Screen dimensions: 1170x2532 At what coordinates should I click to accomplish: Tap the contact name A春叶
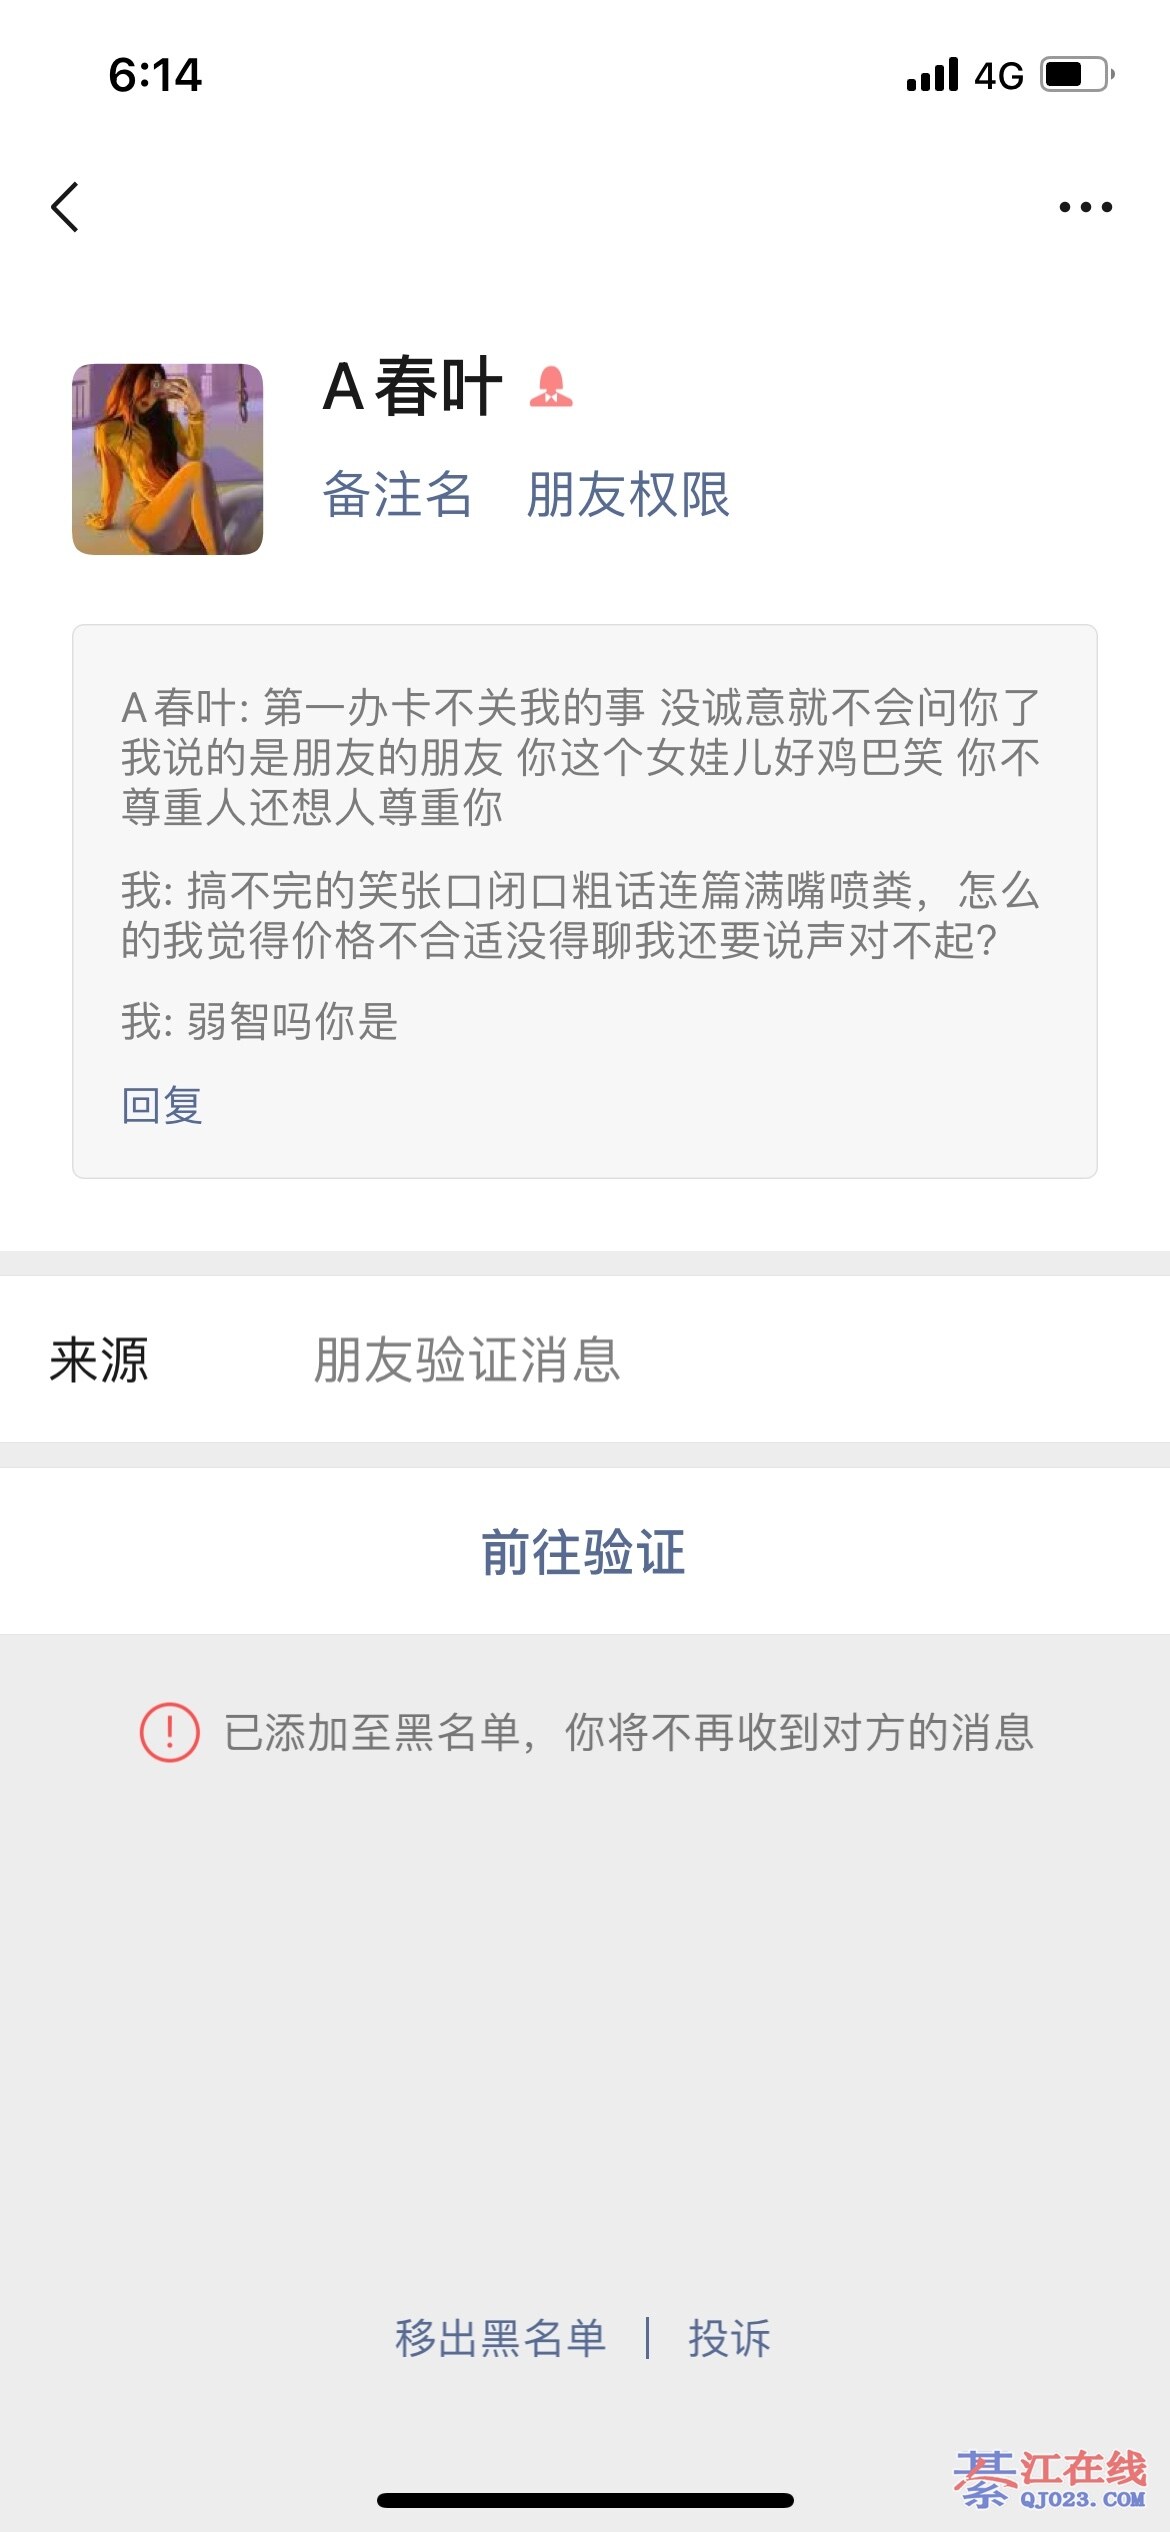412,386
